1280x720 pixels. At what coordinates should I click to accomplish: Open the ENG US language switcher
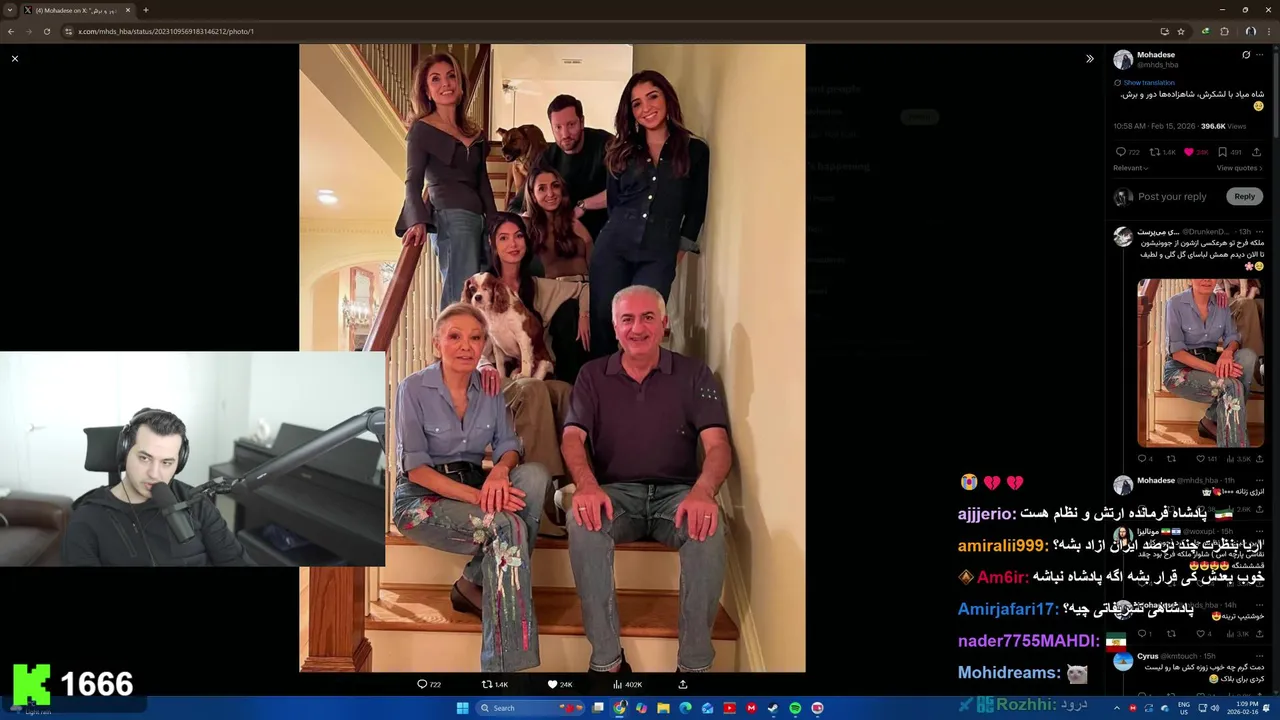coord(1185,708)
